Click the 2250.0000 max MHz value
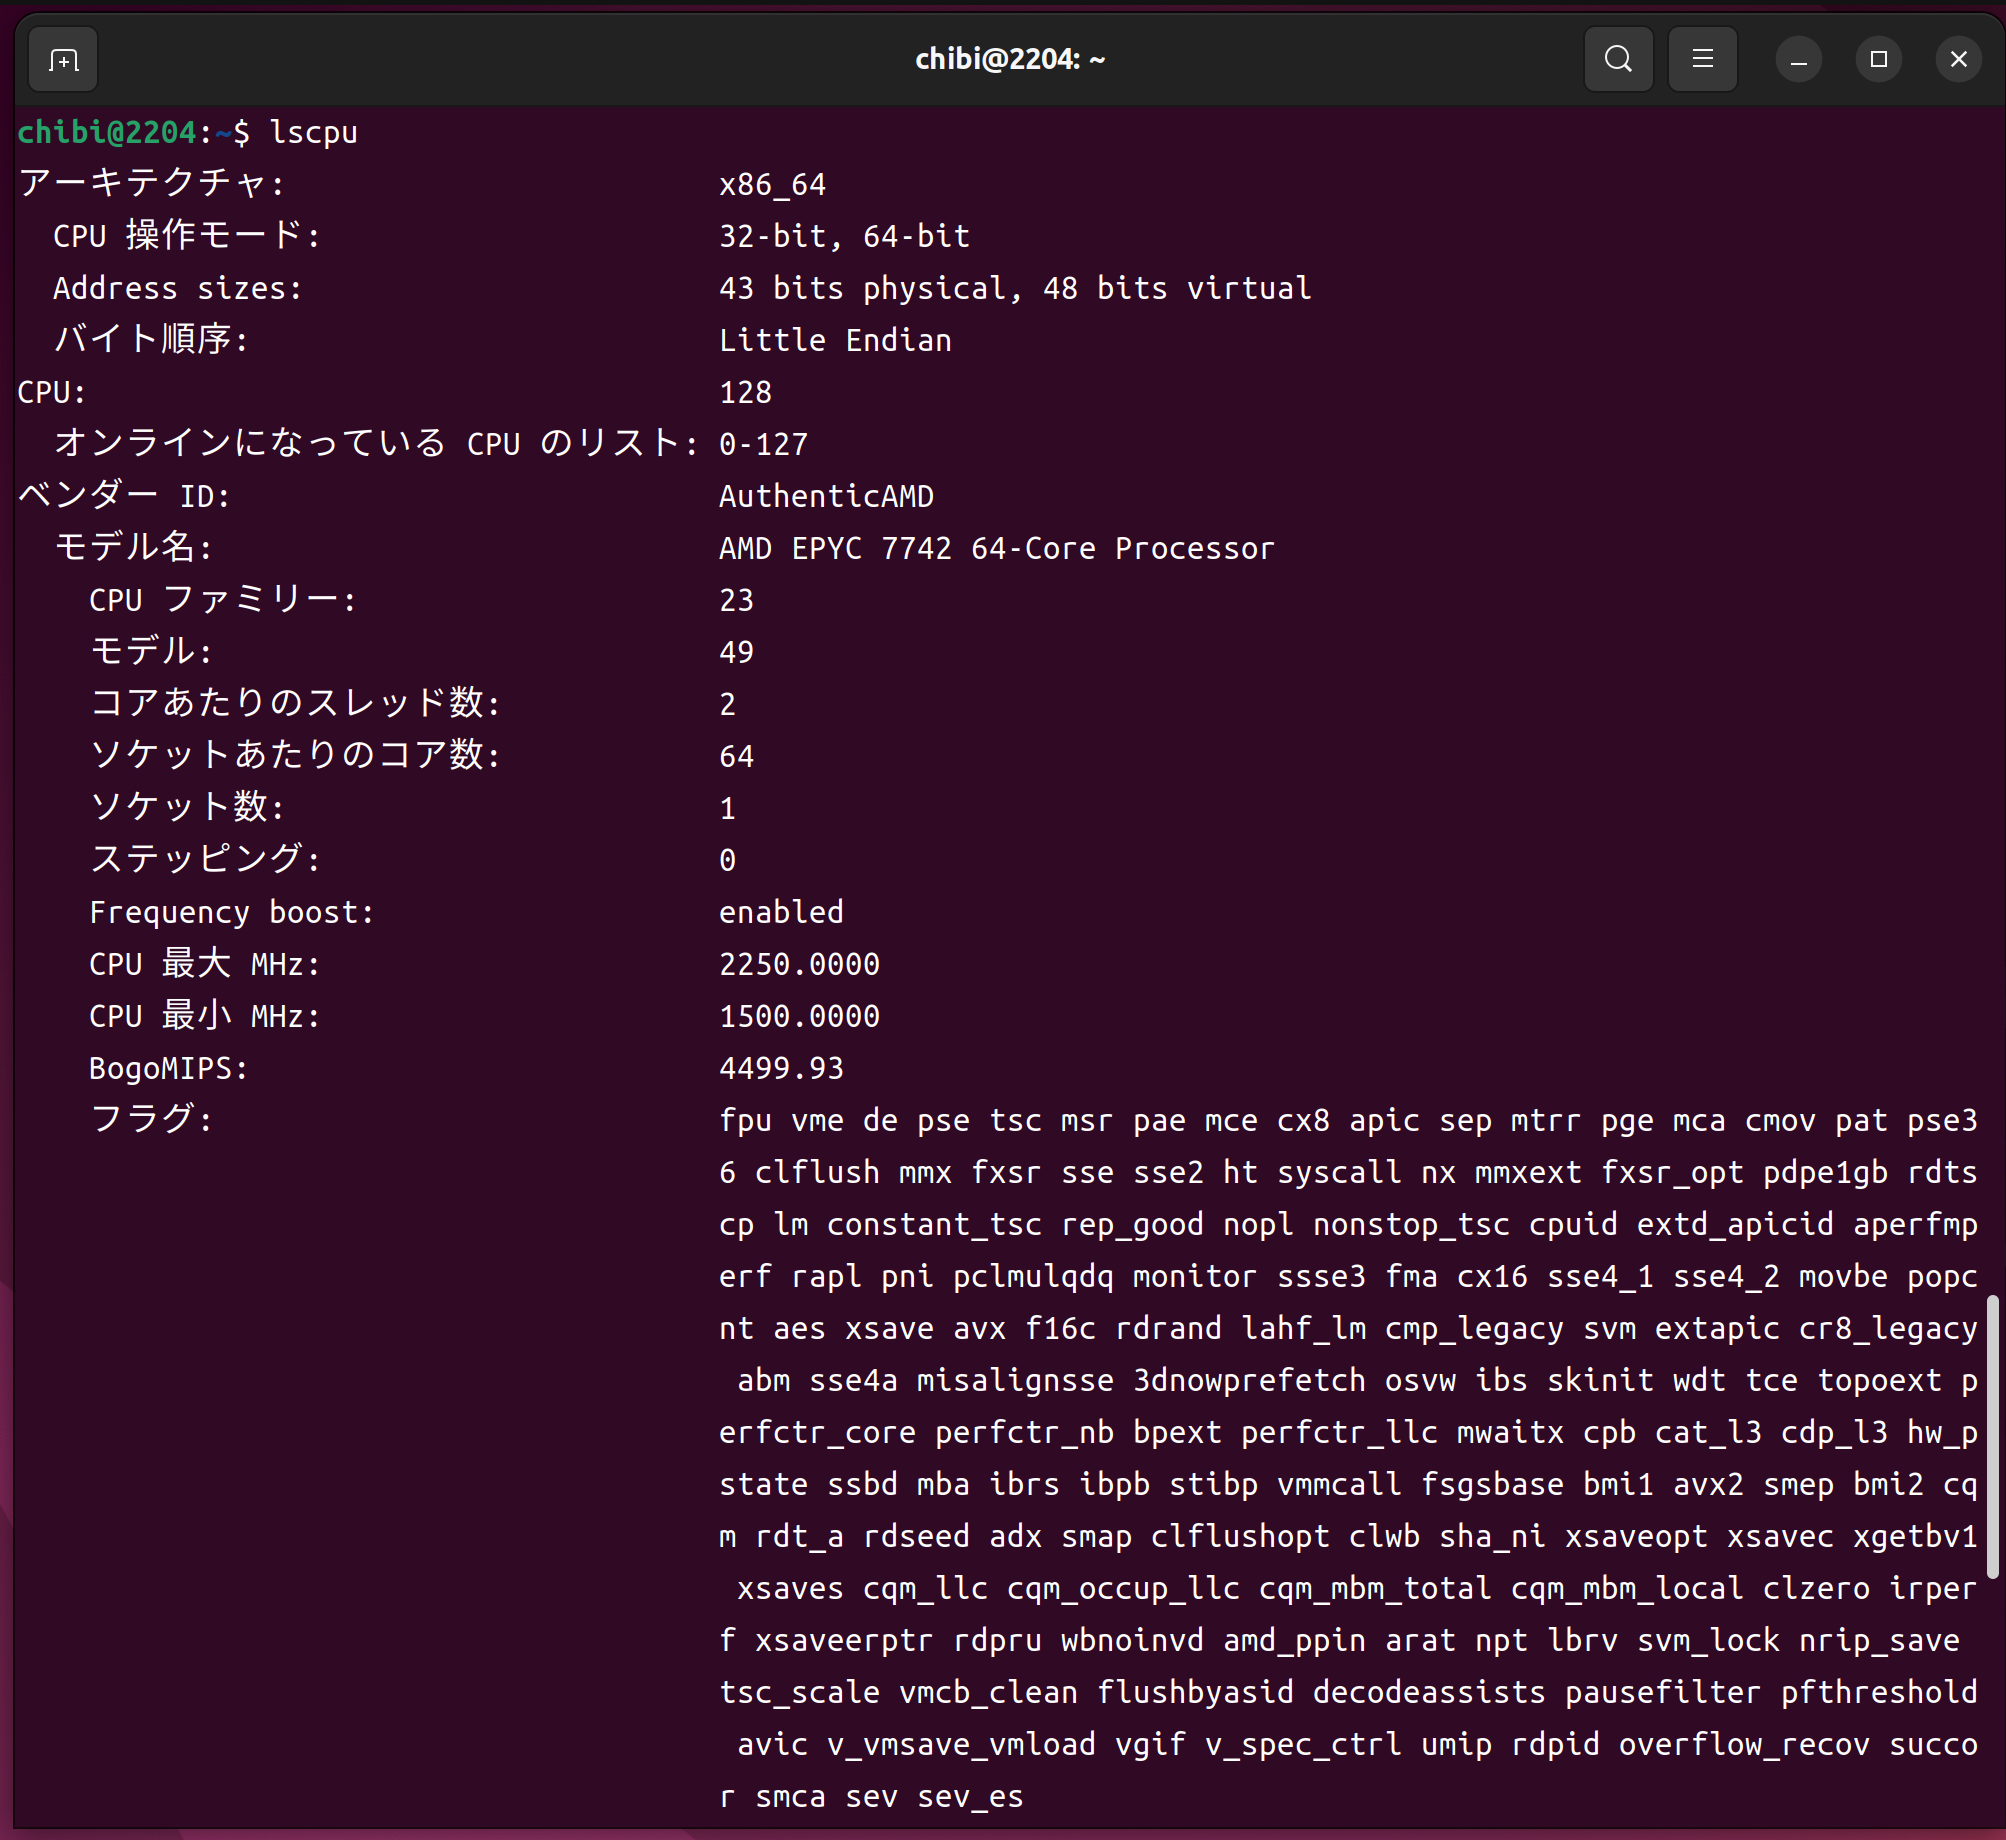 (x=799, y=965)
